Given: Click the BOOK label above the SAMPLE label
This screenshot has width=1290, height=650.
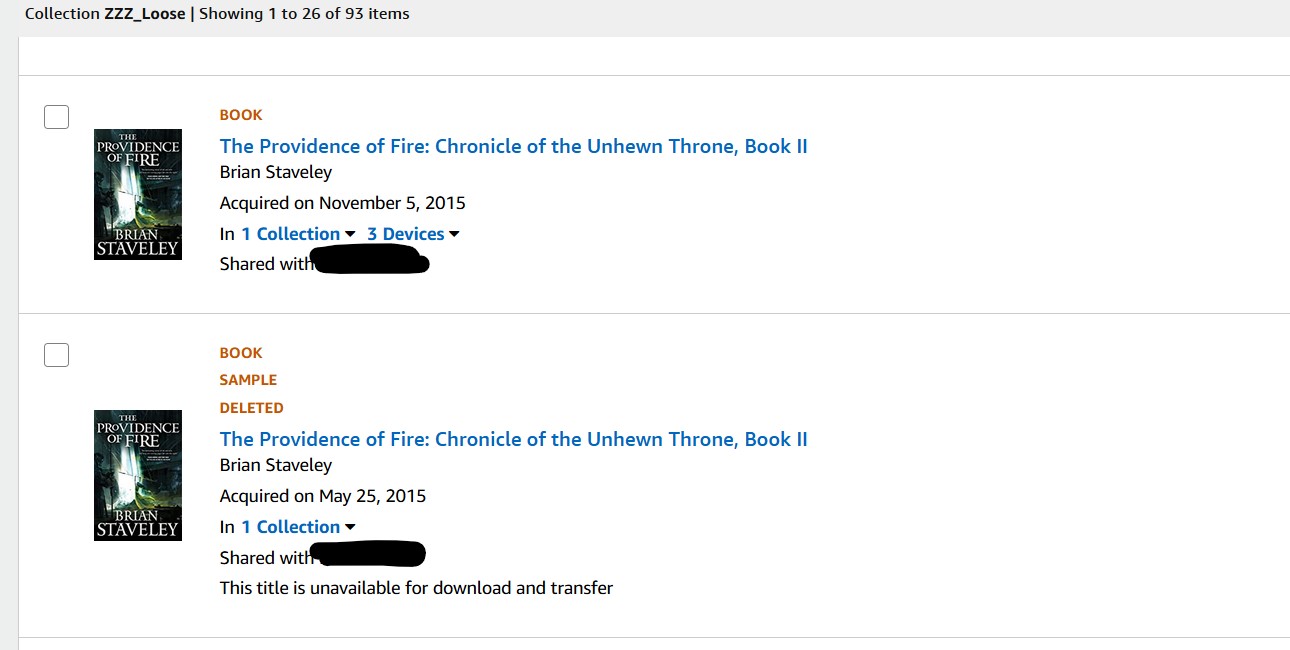Looking at the screenshot, I should point(241,353).
